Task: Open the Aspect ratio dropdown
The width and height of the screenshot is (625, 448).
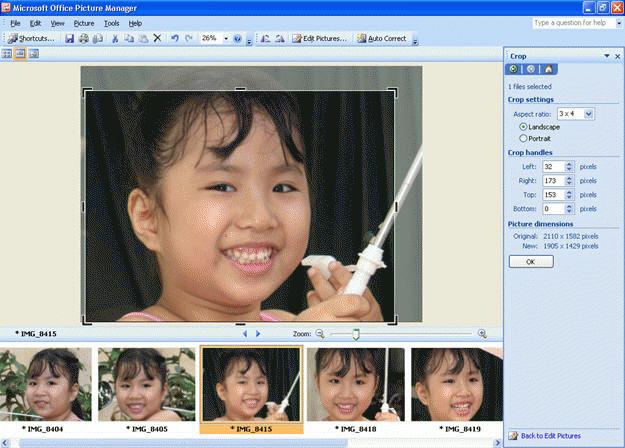Action: pyautogui.click(x=589, y=114)
